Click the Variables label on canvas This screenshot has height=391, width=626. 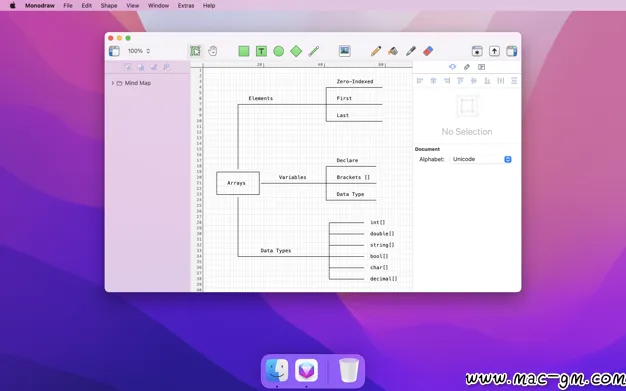coord(293,177)
